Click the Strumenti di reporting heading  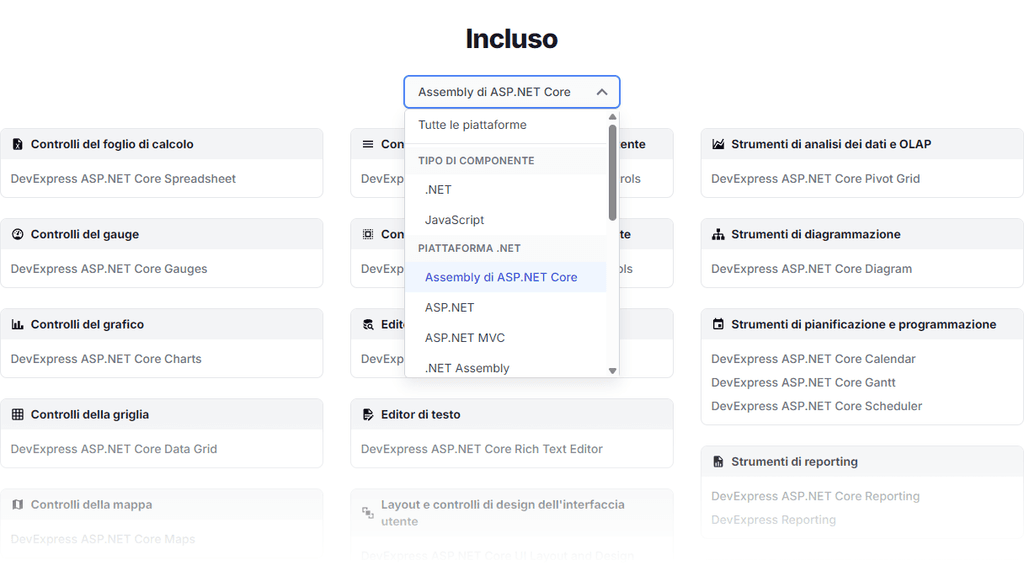(x=794, y=462)
